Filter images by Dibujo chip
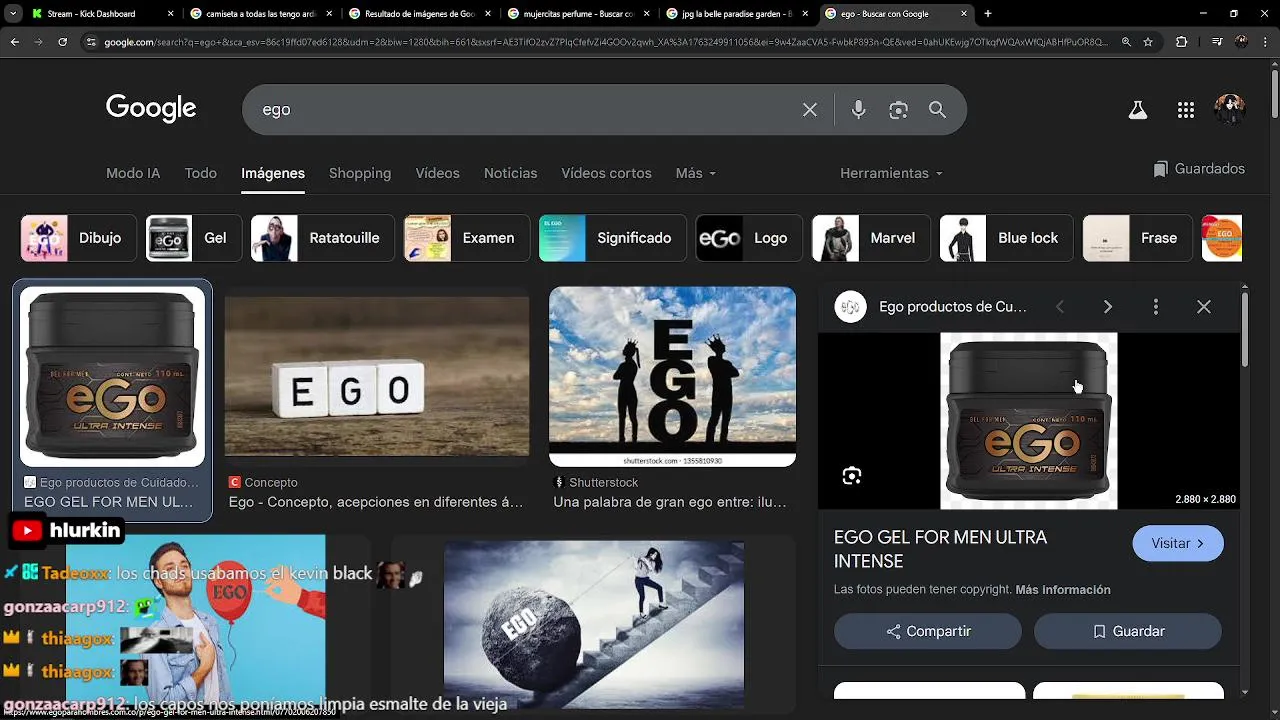Viewport: 1280px width, 720px height. [x=77, y=238]
